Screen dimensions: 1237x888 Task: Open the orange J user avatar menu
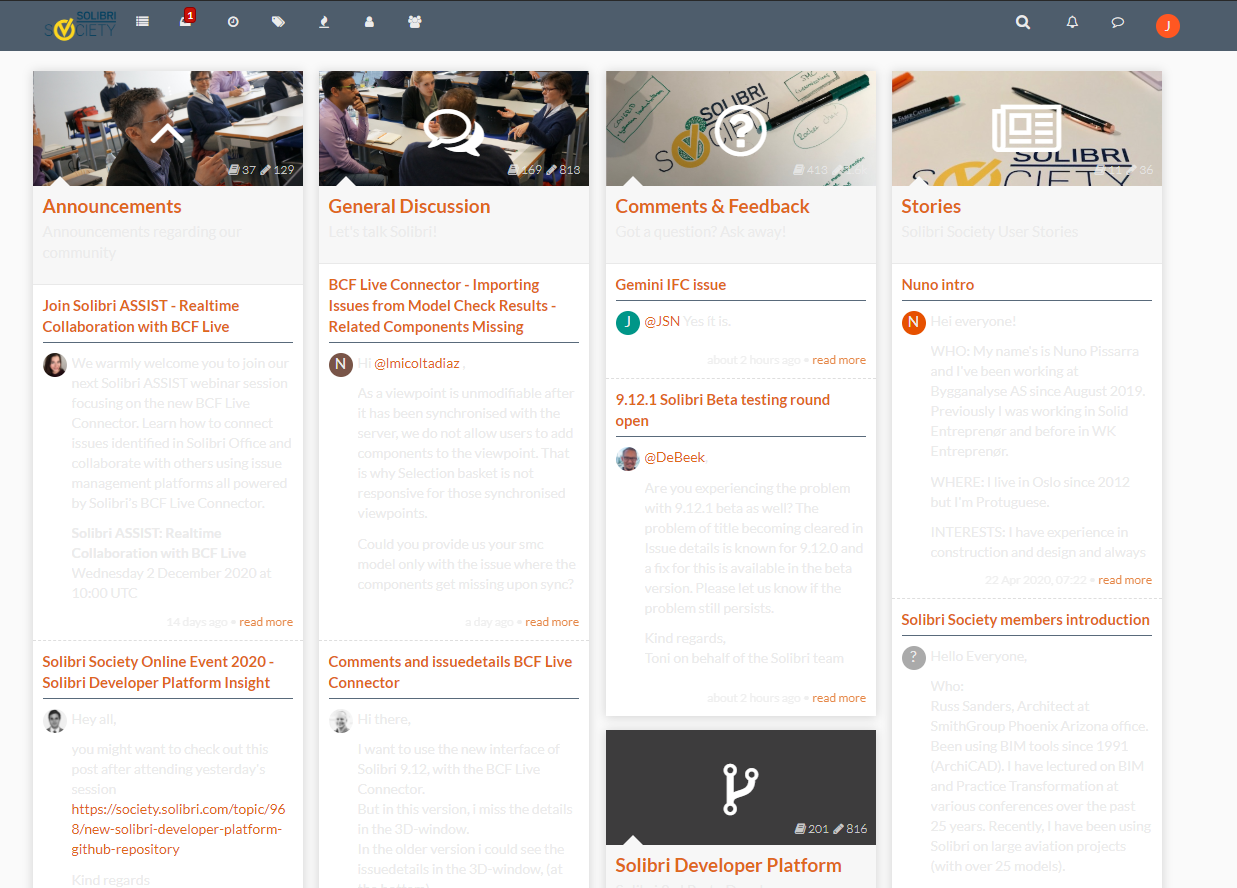coord(1168,26)
